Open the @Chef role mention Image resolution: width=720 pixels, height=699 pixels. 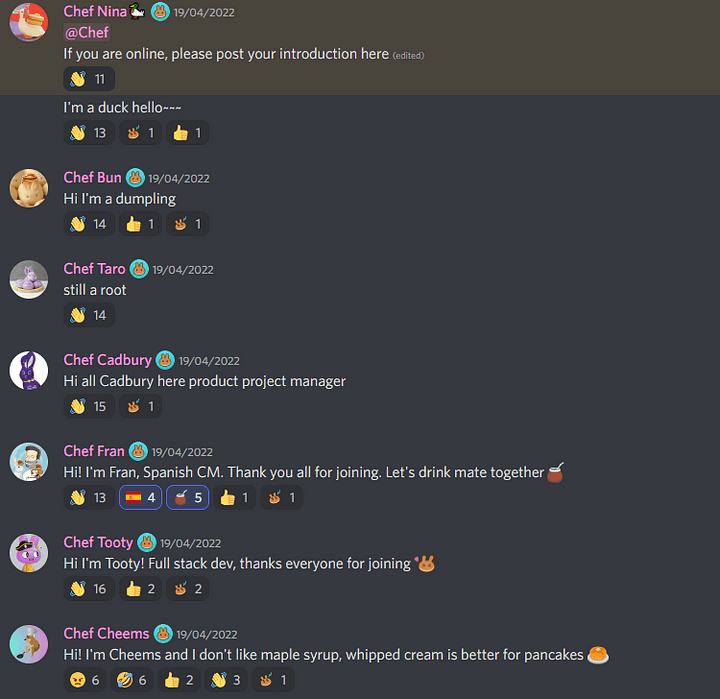(x=87, y=33)
